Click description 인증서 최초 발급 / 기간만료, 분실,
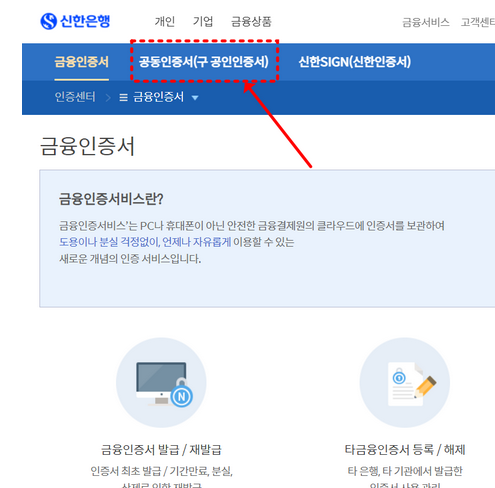 point(161,471)
